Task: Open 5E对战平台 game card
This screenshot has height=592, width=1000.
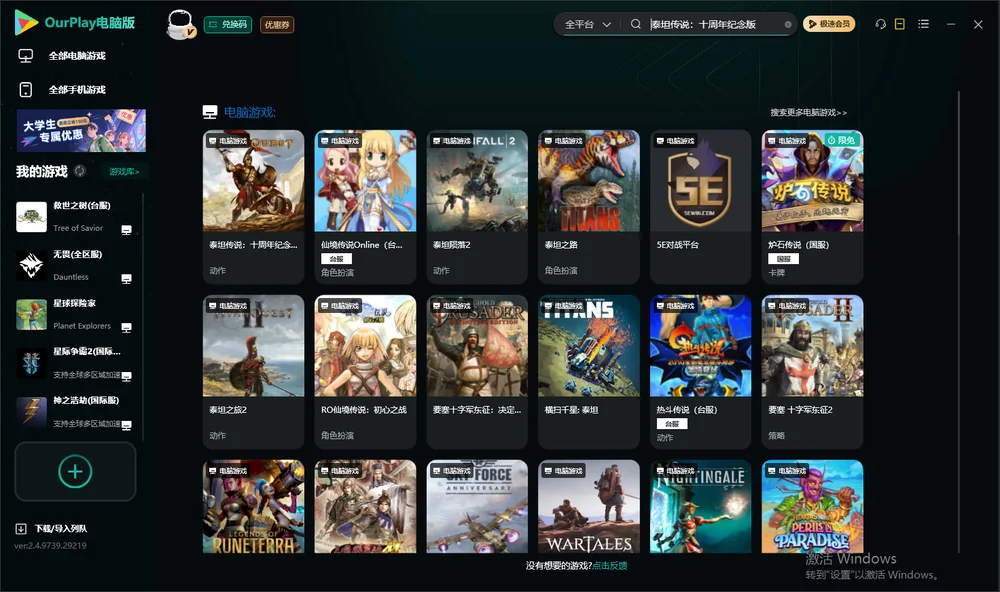Action: [700, 207]
